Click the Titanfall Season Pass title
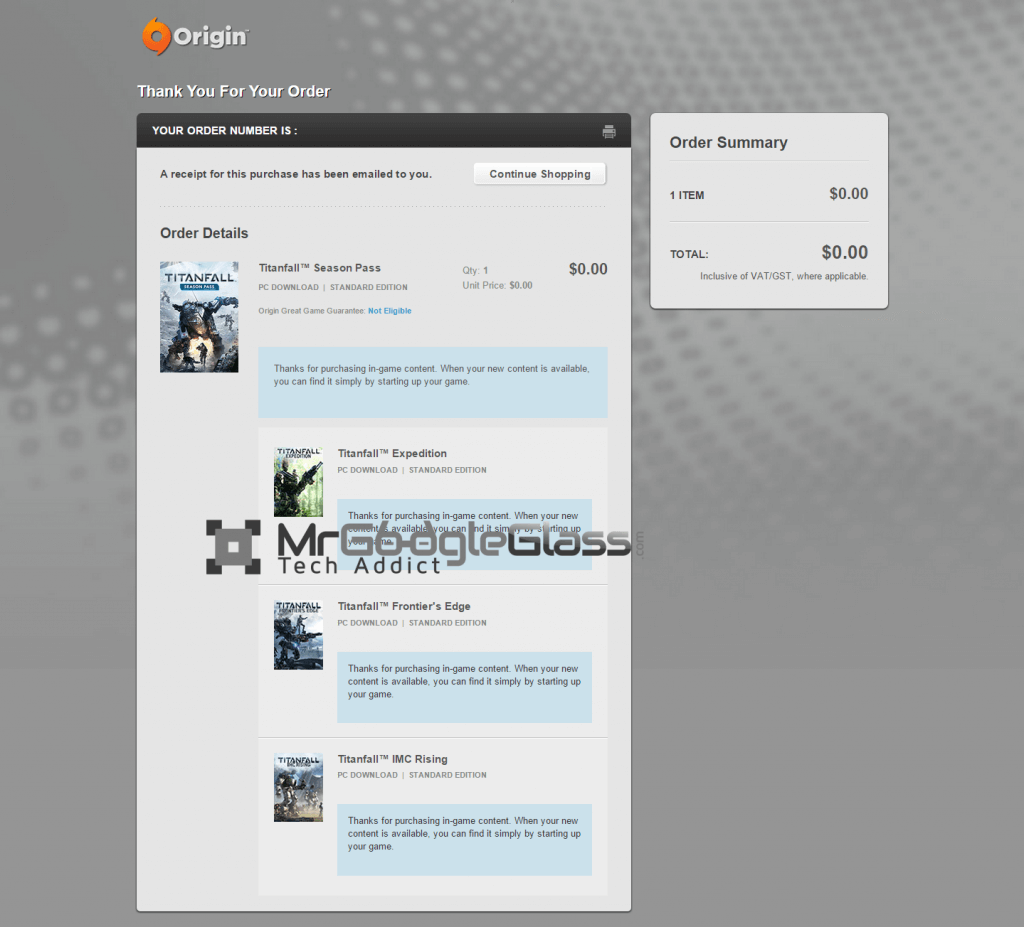Image resolution: width=1024 pixels, height=927 pixels. point(319,268)
